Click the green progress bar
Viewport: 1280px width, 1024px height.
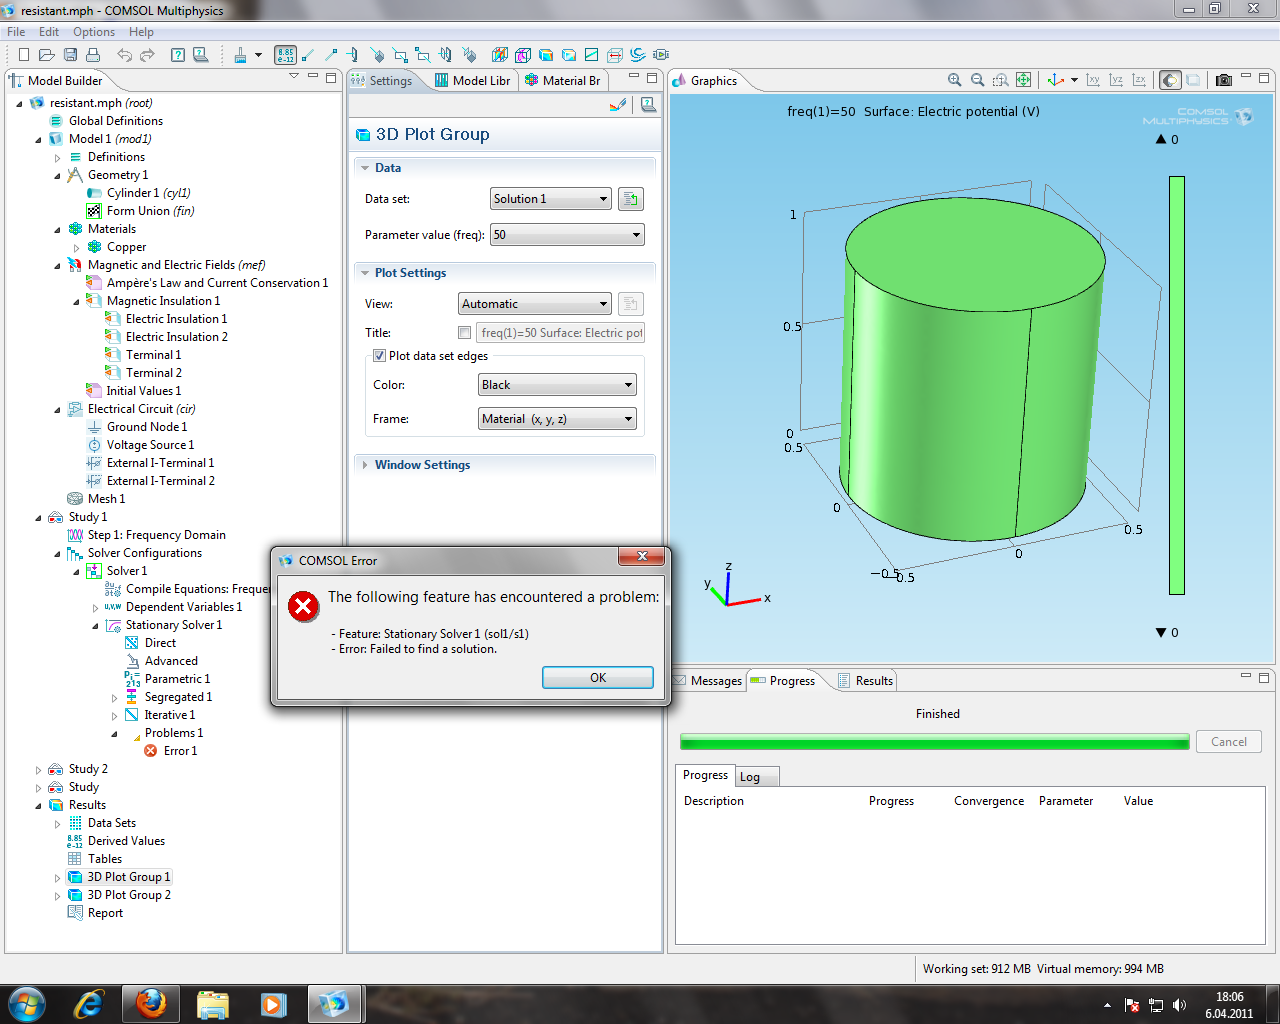pyautogui.click(x=934, y=742)
